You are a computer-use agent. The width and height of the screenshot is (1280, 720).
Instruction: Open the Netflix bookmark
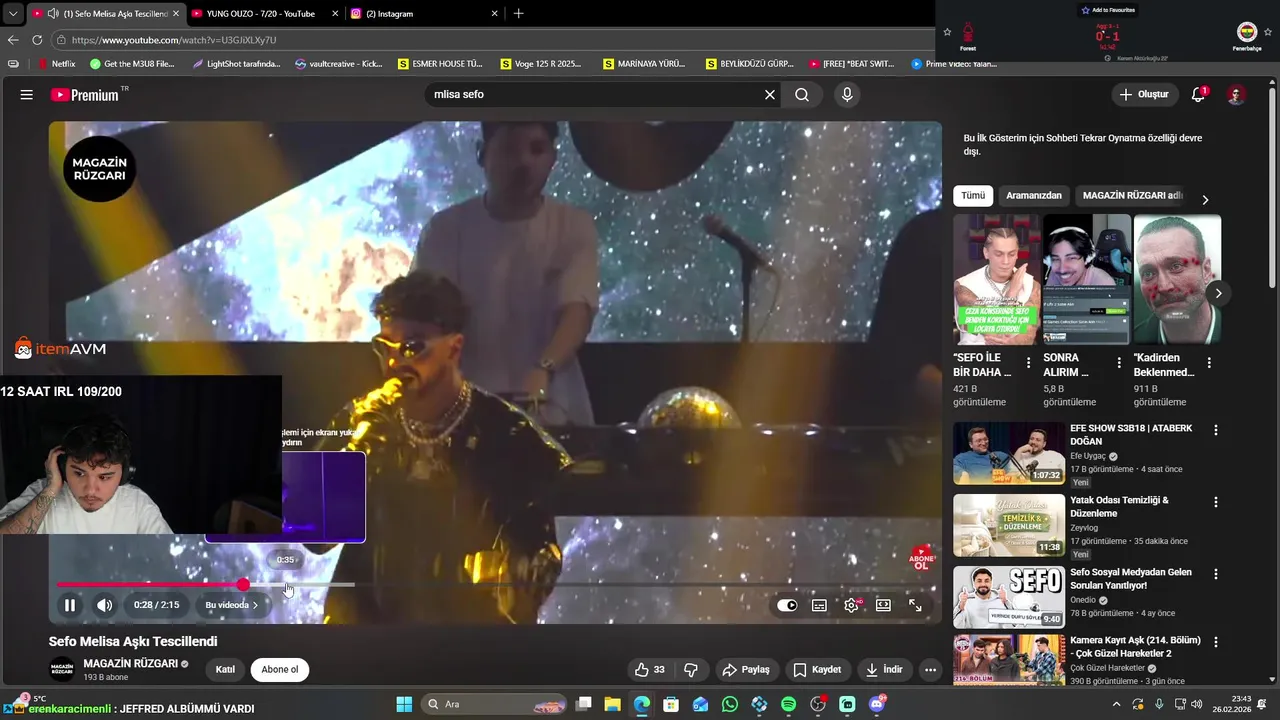click(x=55, y=63)
